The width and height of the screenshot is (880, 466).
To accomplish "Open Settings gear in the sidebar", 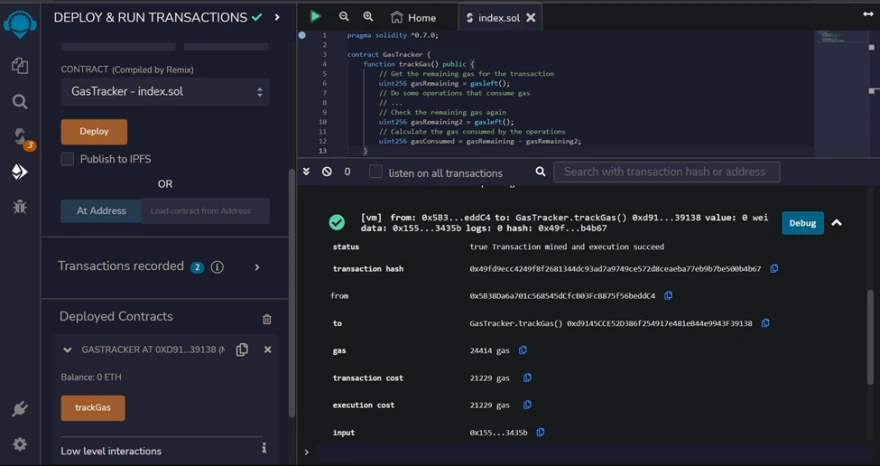I will coord(20,444).
